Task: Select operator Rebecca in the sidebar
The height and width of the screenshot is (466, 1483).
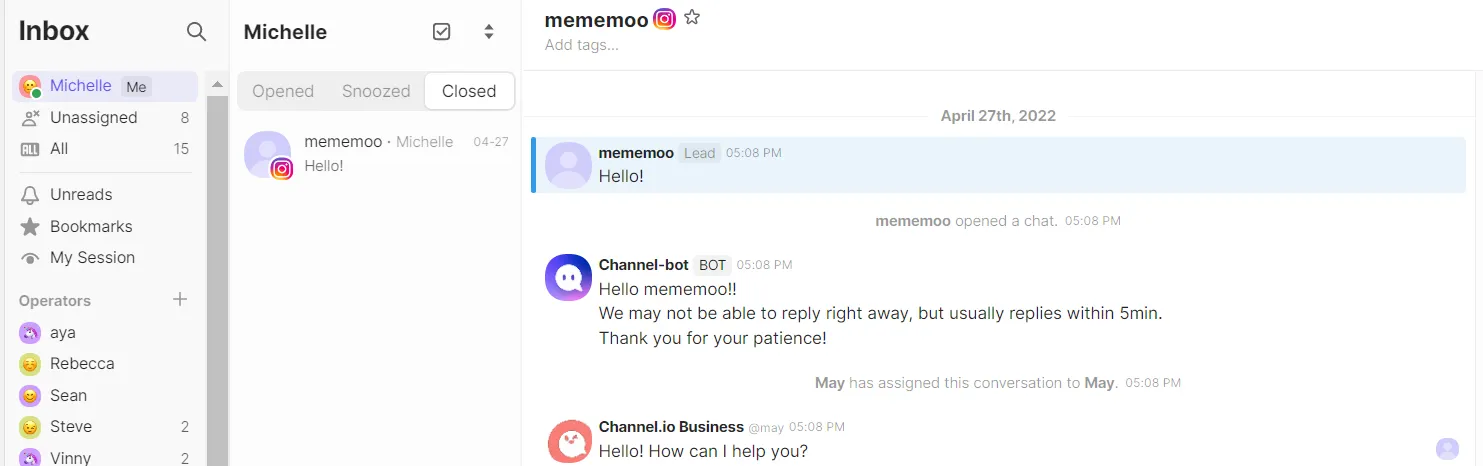Action: click(x=82, y=364)
